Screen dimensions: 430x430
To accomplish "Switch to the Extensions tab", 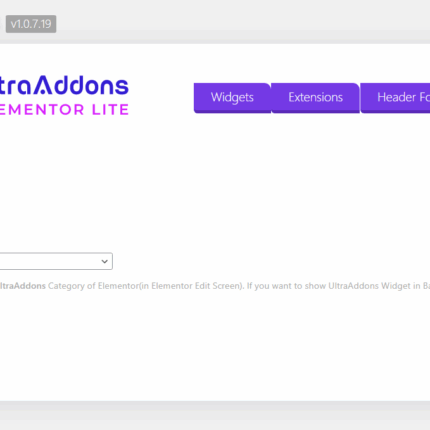I will (315, 98).
